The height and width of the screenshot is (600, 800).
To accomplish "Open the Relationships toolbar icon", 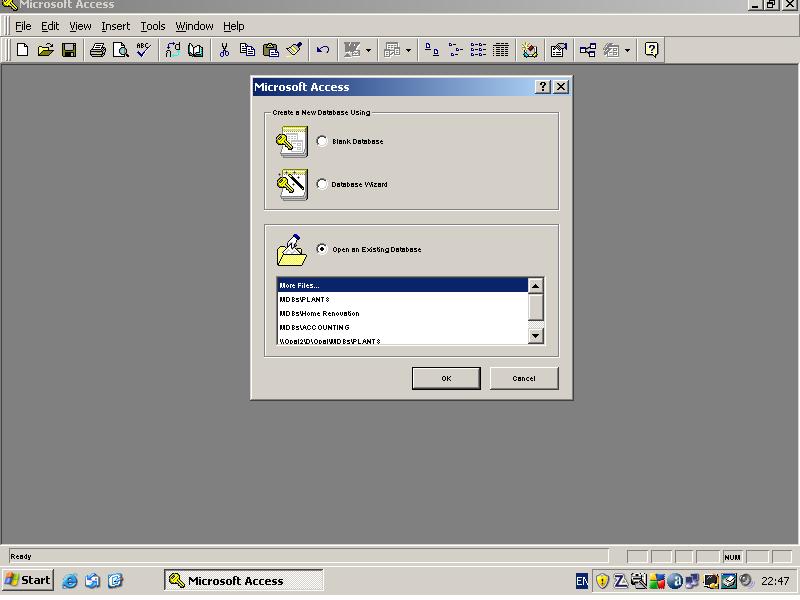I will (588, 50).
